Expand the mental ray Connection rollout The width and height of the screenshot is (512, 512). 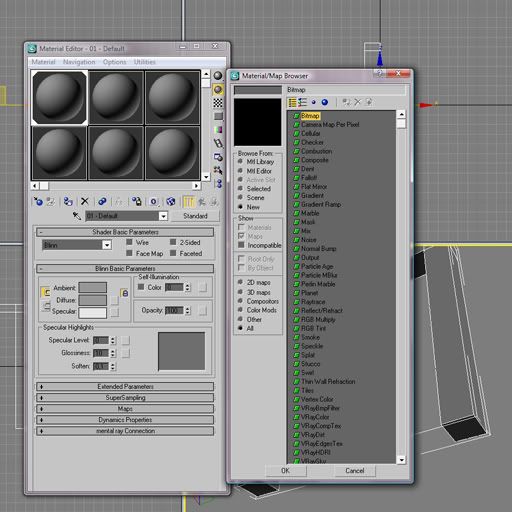point(125,431)
